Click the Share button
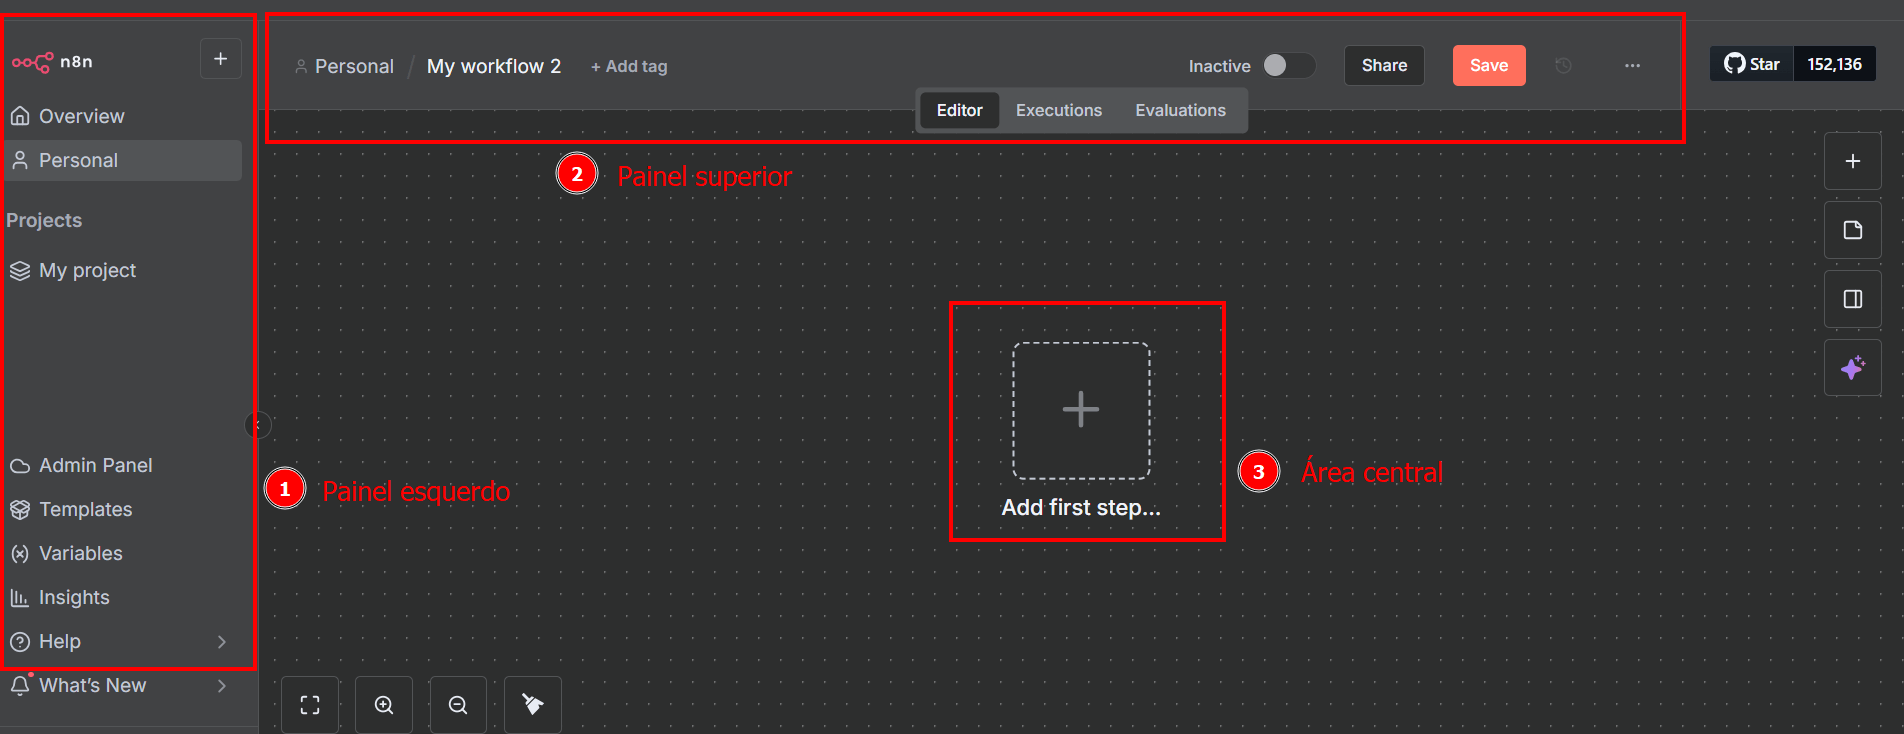This screenshot has width=1904, height=734. pyautogui.click(x=1384, y=65)
